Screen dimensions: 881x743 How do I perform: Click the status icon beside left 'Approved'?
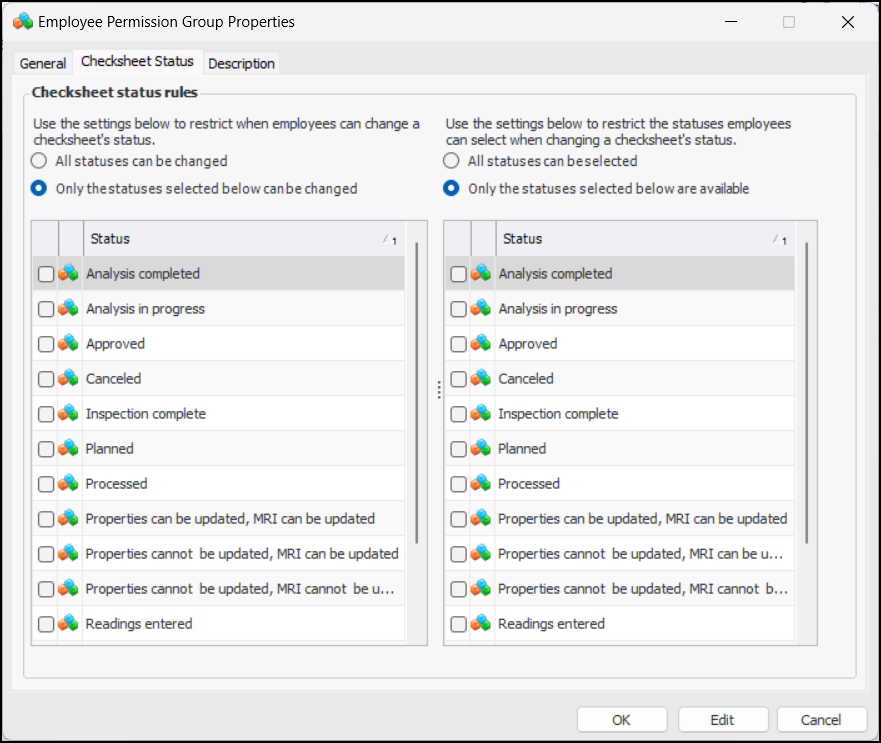(69, 343)
